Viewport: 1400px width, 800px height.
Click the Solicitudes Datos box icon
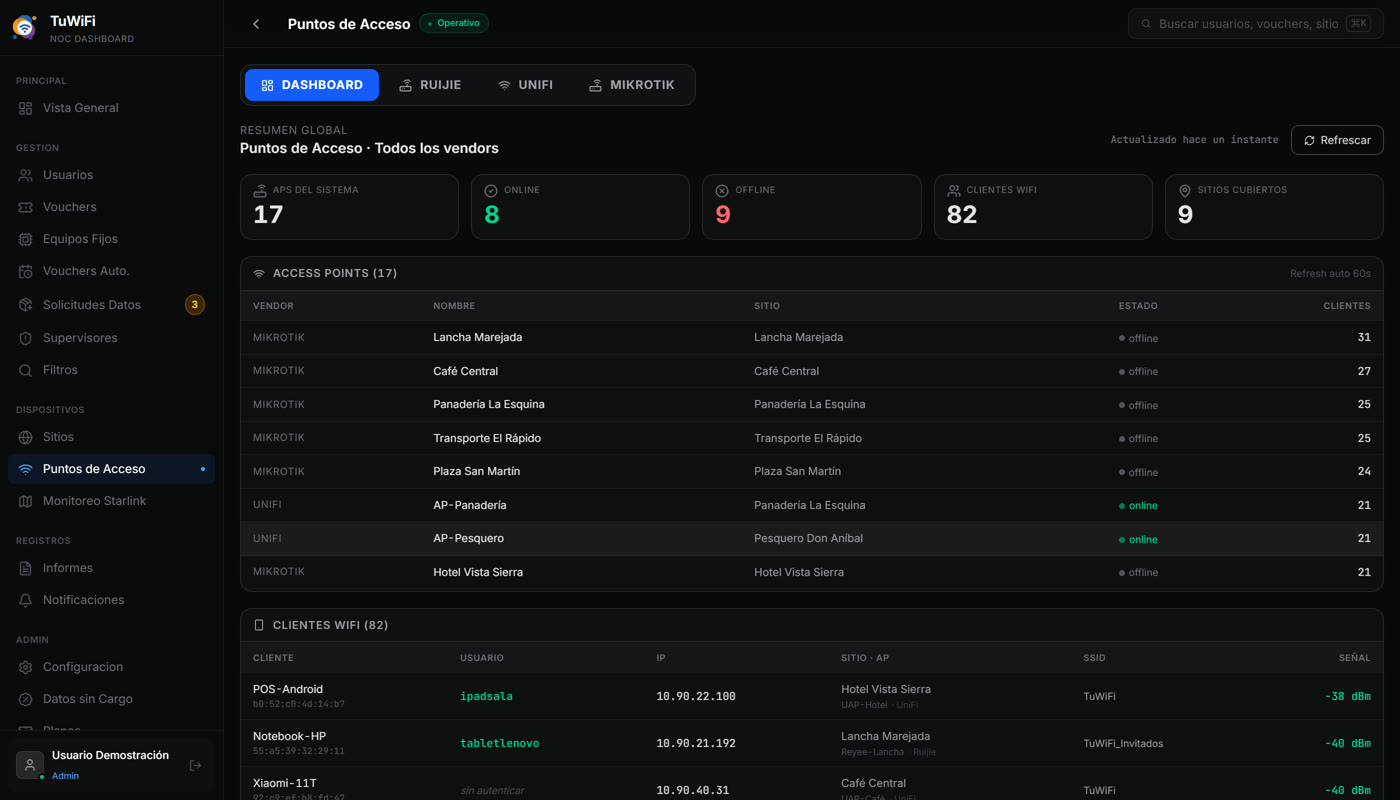pos(26,305)
